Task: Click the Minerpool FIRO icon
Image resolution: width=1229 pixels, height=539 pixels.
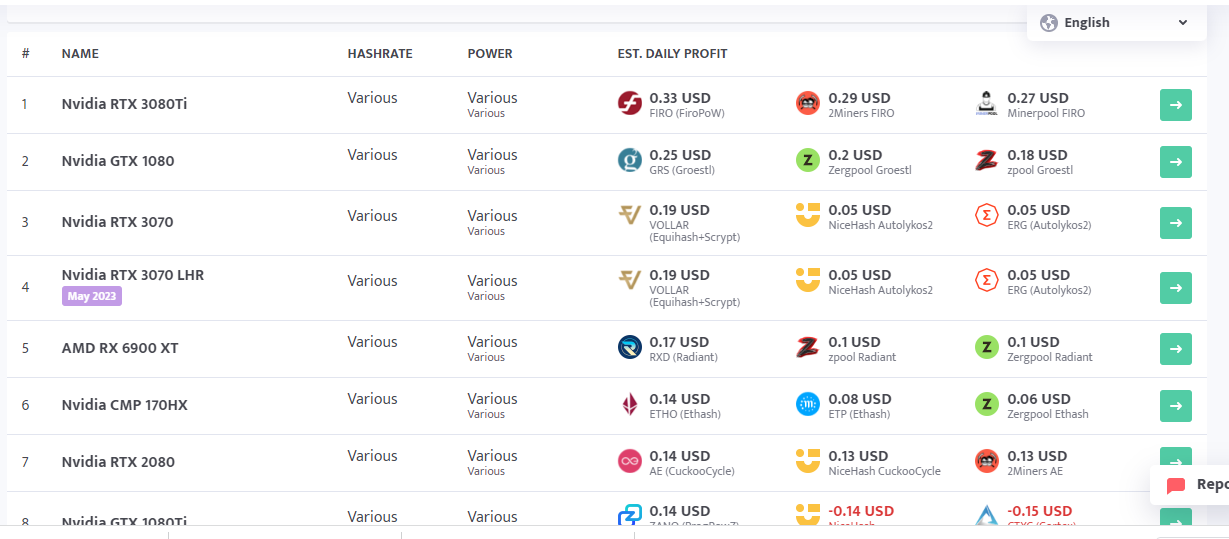Action: point(986,103)
